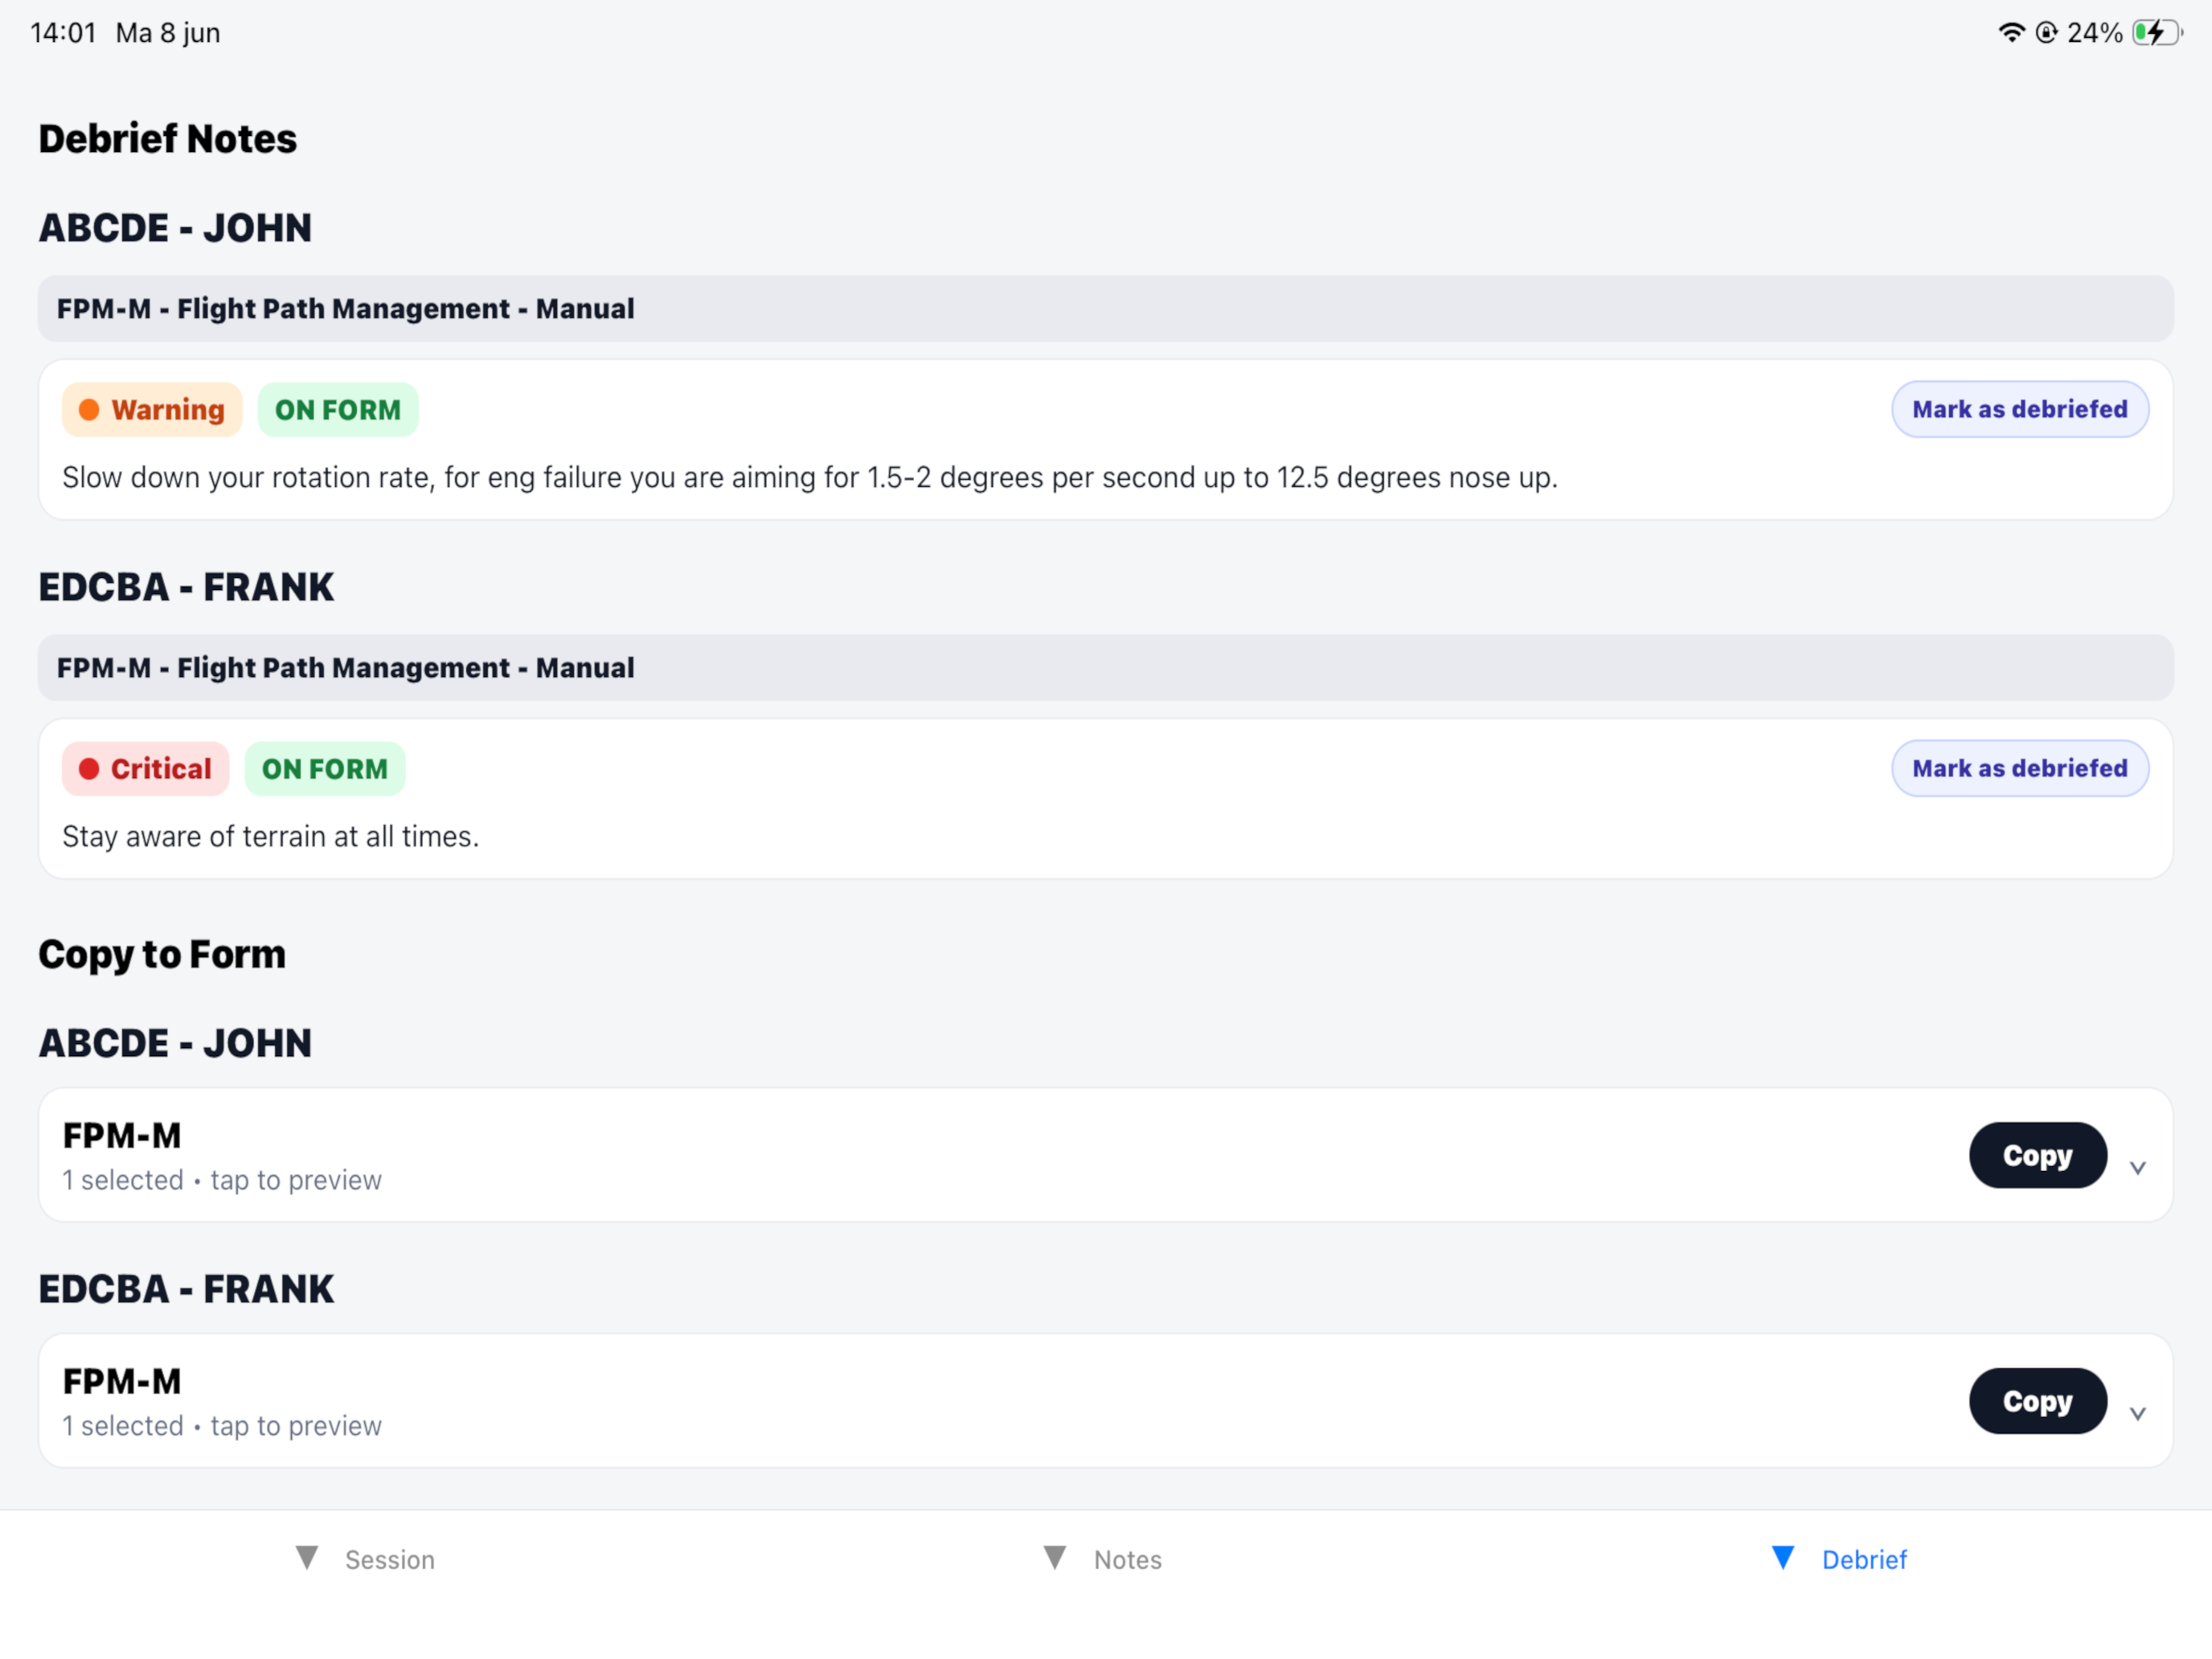
Task: Mark Frank's Critical note as debriefed
Action: 2019,768
